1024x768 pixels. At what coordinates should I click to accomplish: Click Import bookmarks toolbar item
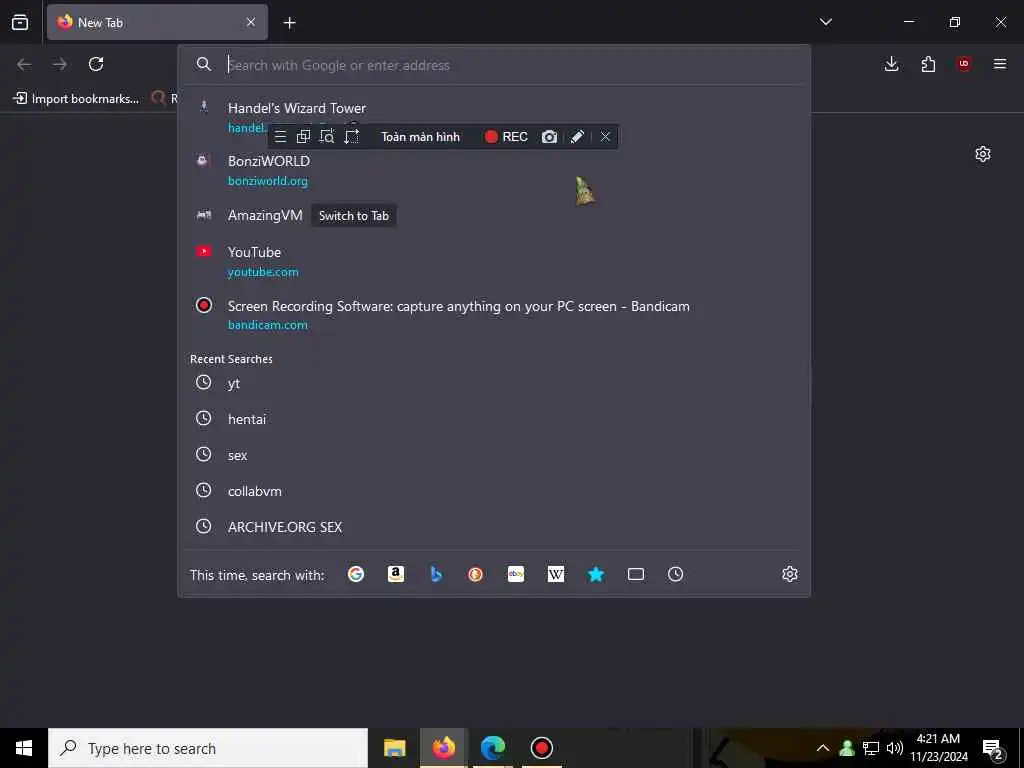click(x=76, y=99)
